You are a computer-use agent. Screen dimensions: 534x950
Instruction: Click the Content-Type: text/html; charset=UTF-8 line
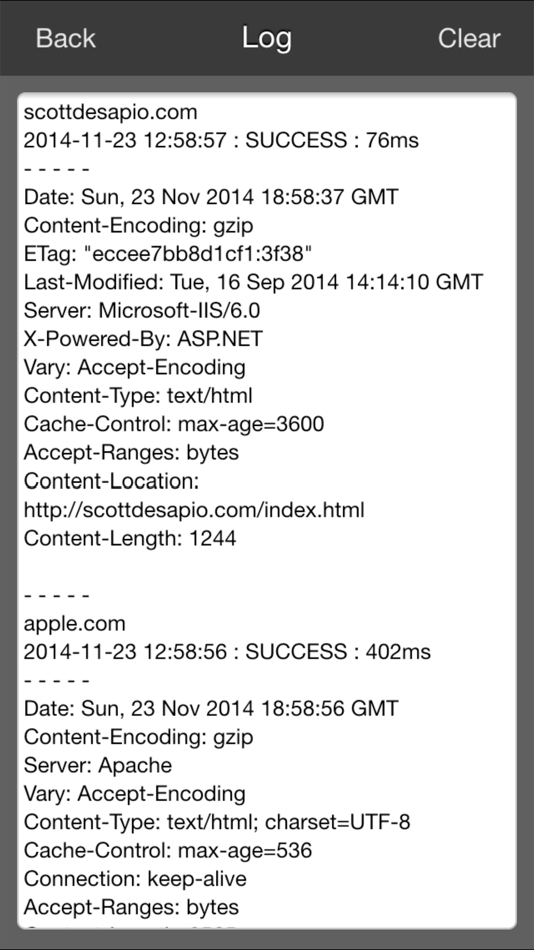pyautogui.click(x=217, y=822)
